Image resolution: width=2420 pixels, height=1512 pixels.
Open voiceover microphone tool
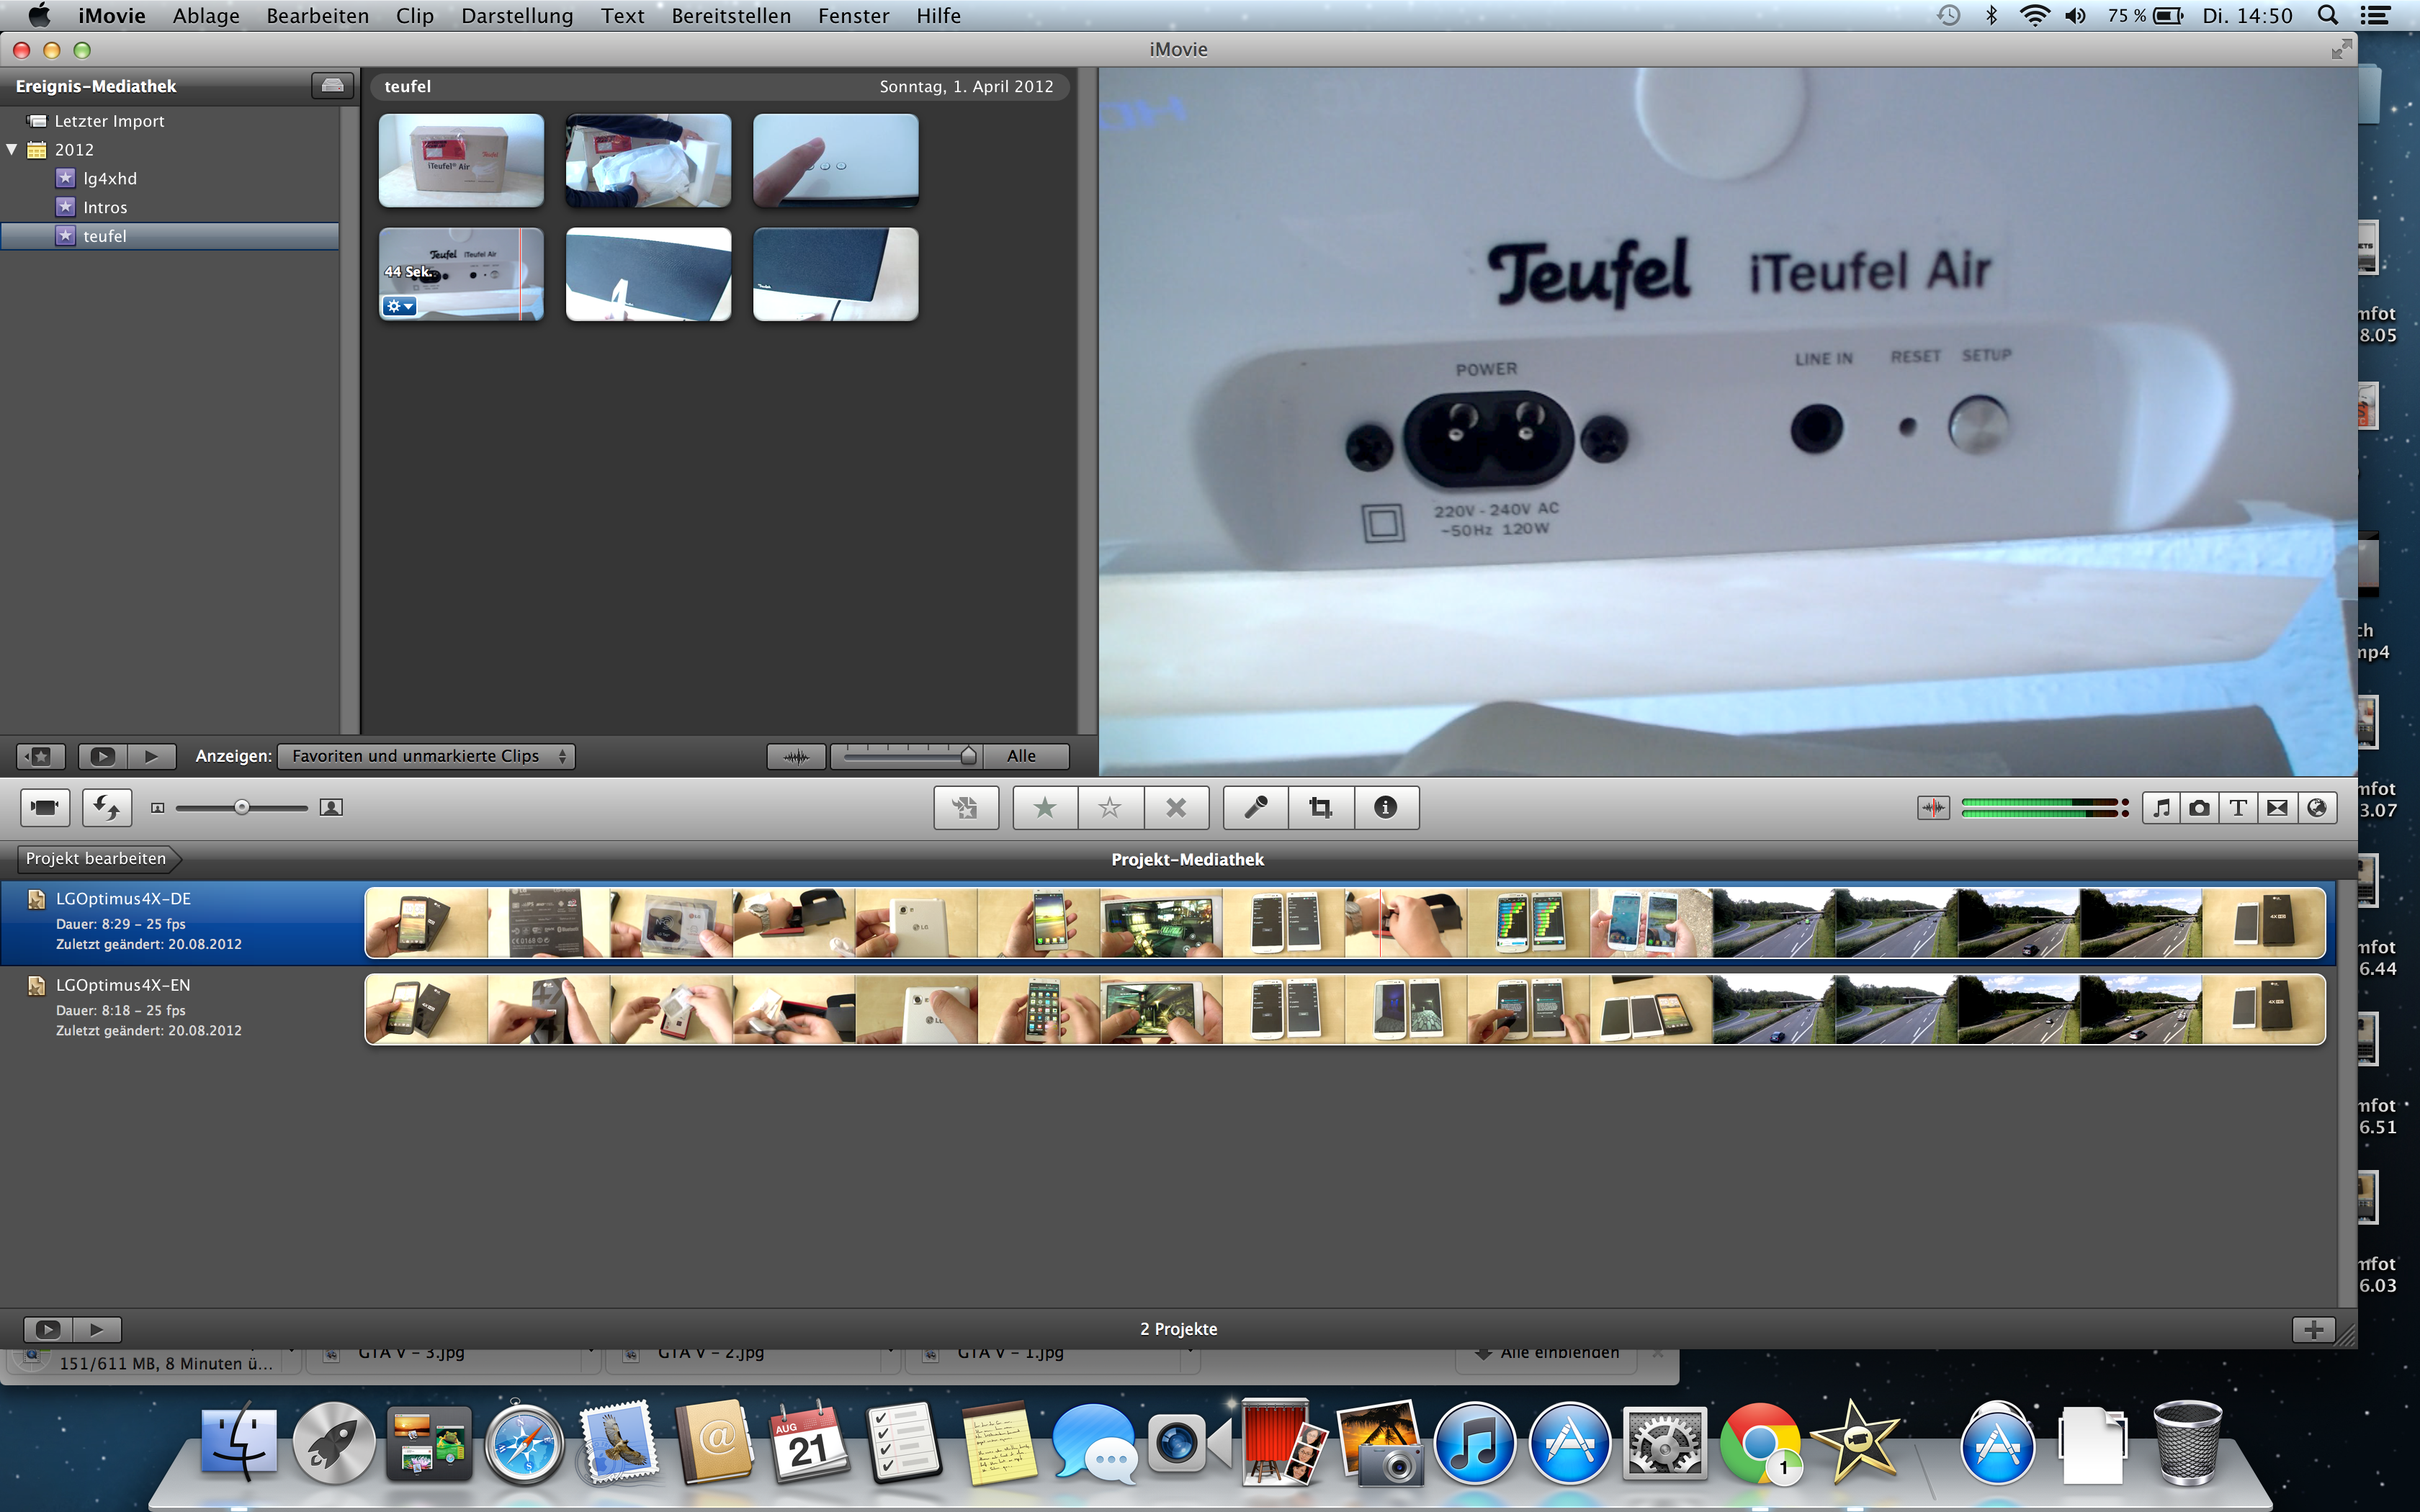click(x=1256, y=807)
